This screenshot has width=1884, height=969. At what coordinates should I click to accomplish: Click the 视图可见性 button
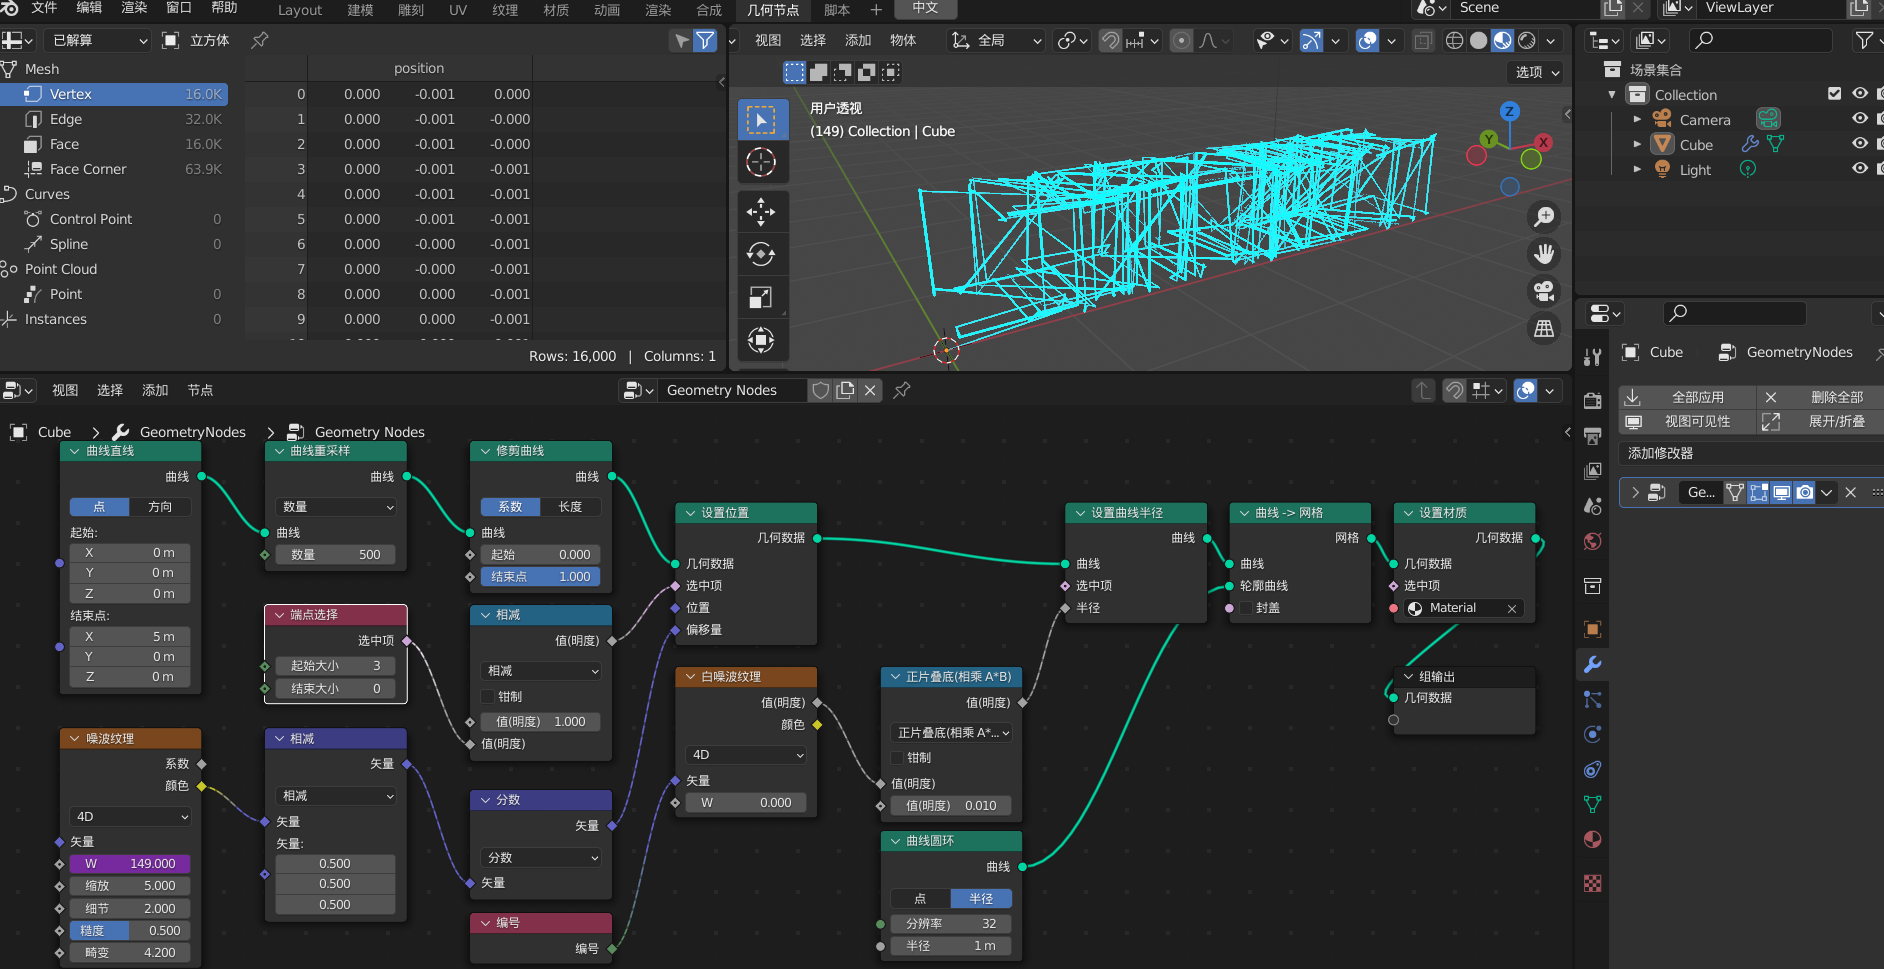1687,422
